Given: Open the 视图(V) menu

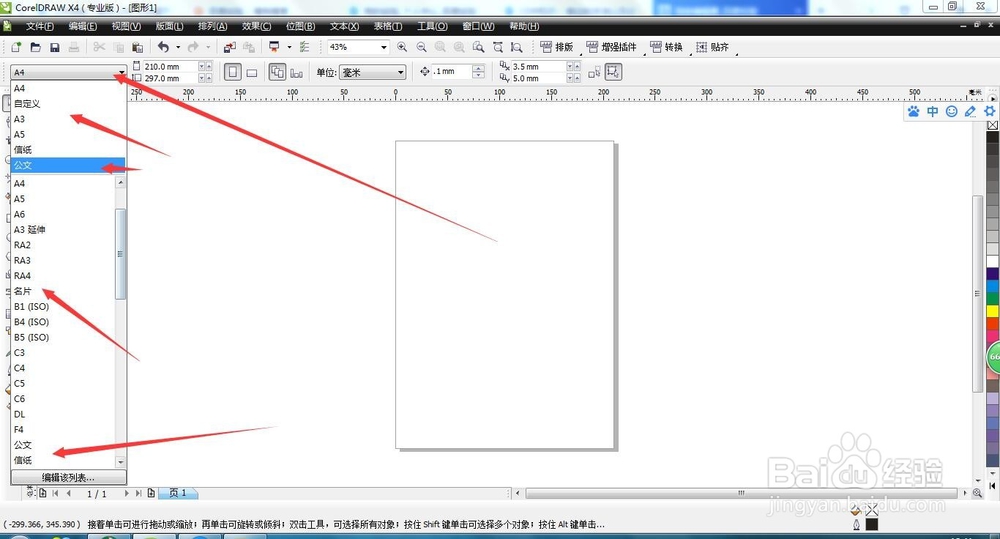Looking at the screenshot, I should (x=126, y=26).
